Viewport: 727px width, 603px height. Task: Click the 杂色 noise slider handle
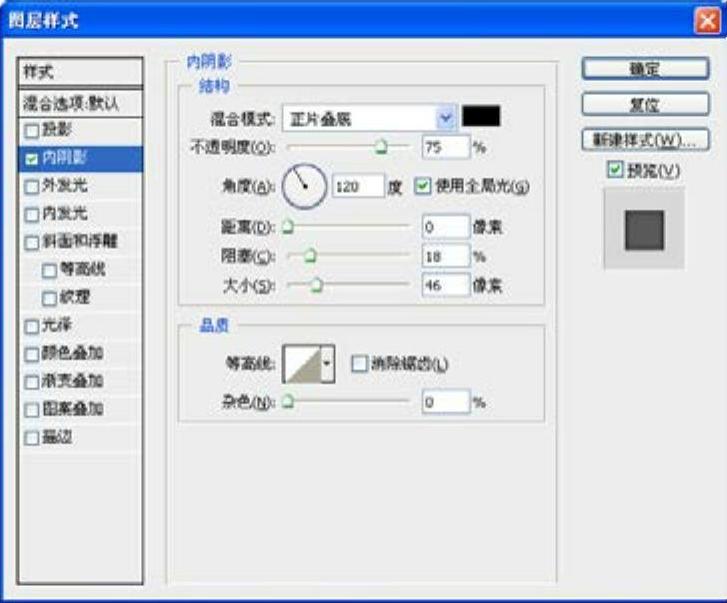288,401
